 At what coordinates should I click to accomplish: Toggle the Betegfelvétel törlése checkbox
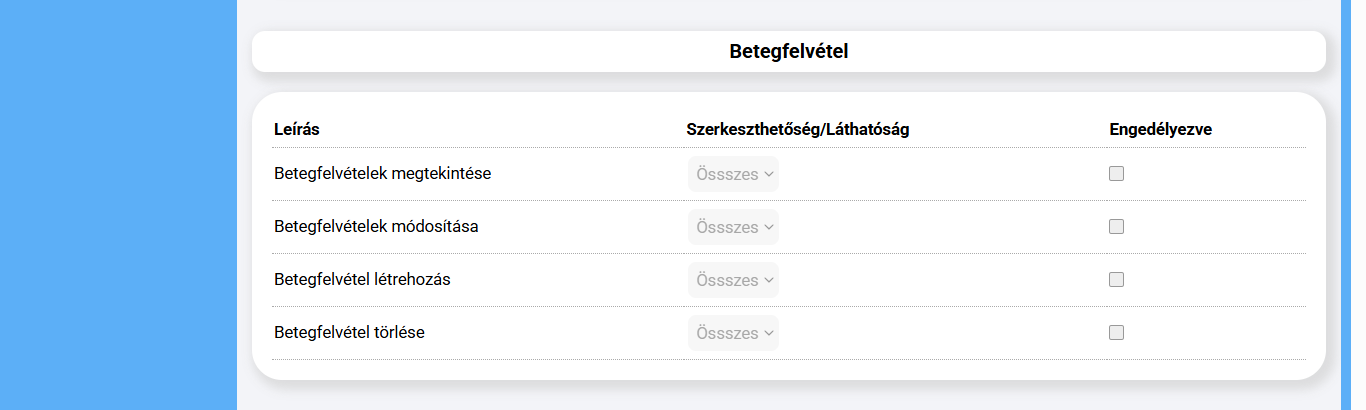coord(1116,333)
